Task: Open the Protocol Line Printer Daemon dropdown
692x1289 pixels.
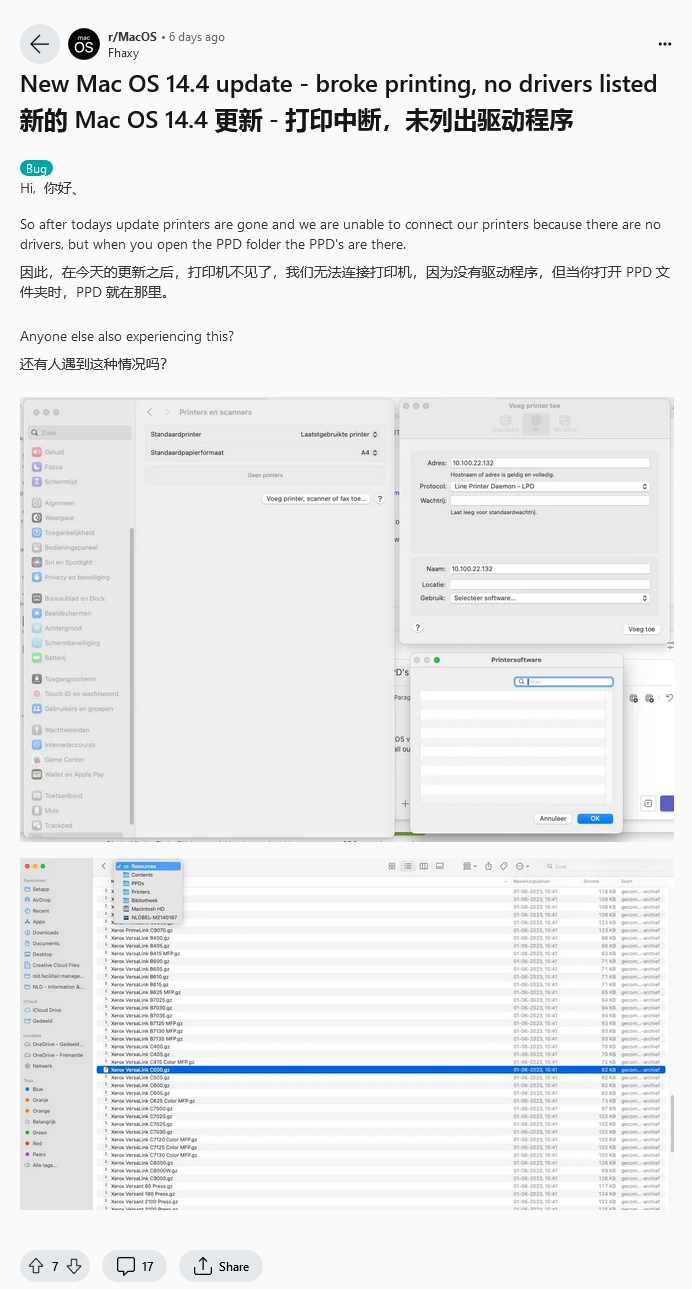Action: tap(550, 486)
